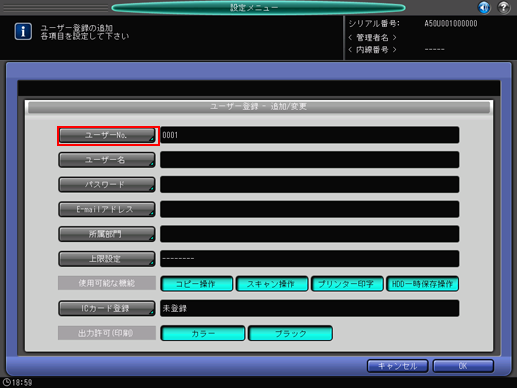Viewport: 517px width, 388px height.
Task: Toggle プリンター印字 function permission
Action: (347, 284)
